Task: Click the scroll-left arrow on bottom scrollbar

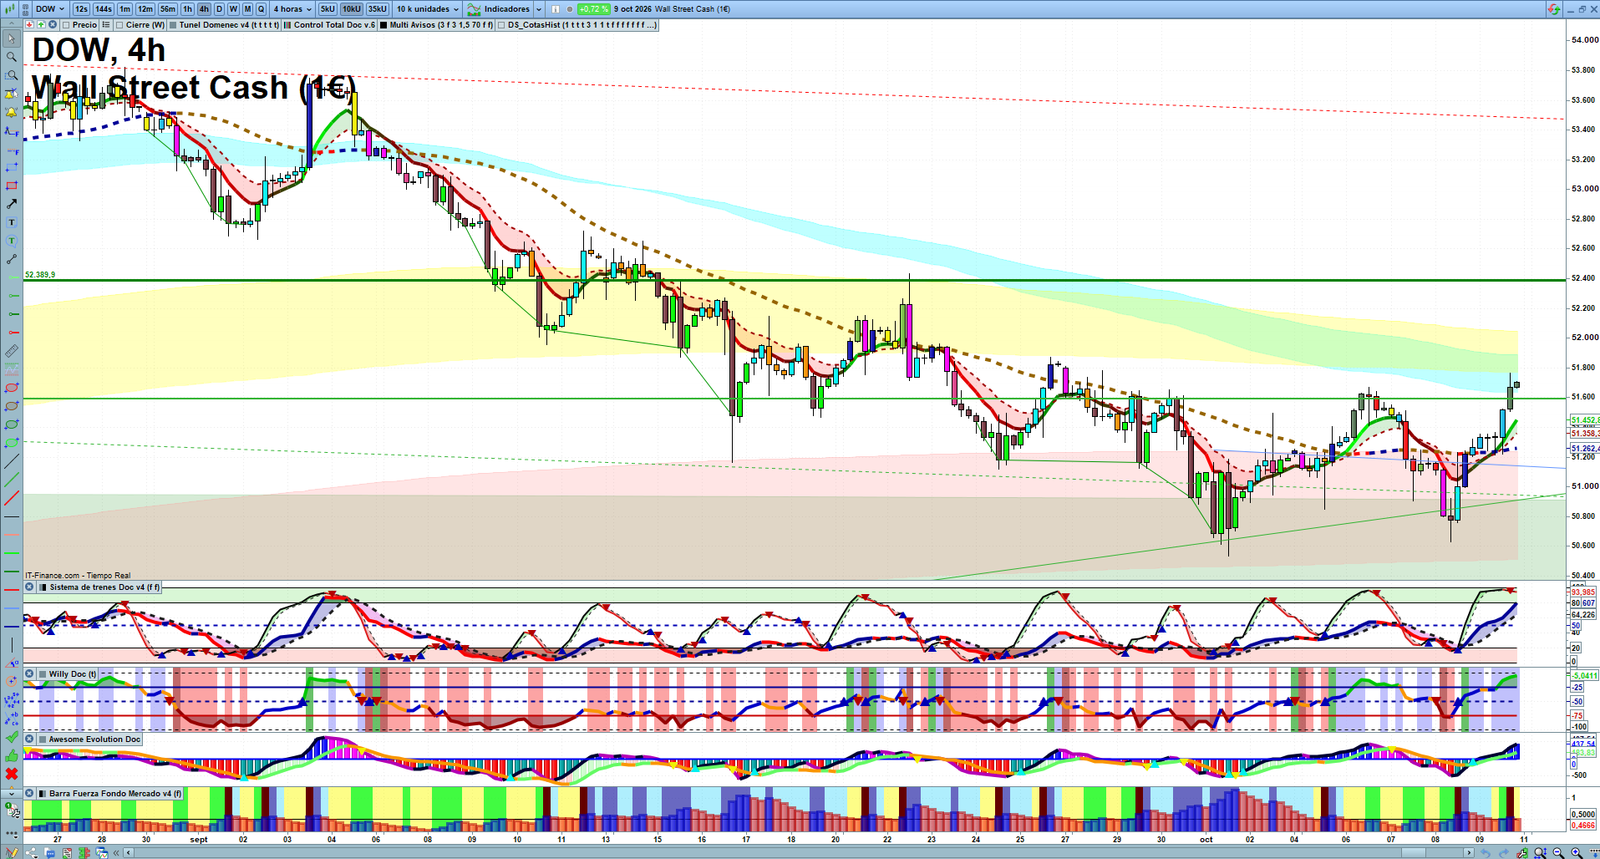Action: click(x=128, y=852)
